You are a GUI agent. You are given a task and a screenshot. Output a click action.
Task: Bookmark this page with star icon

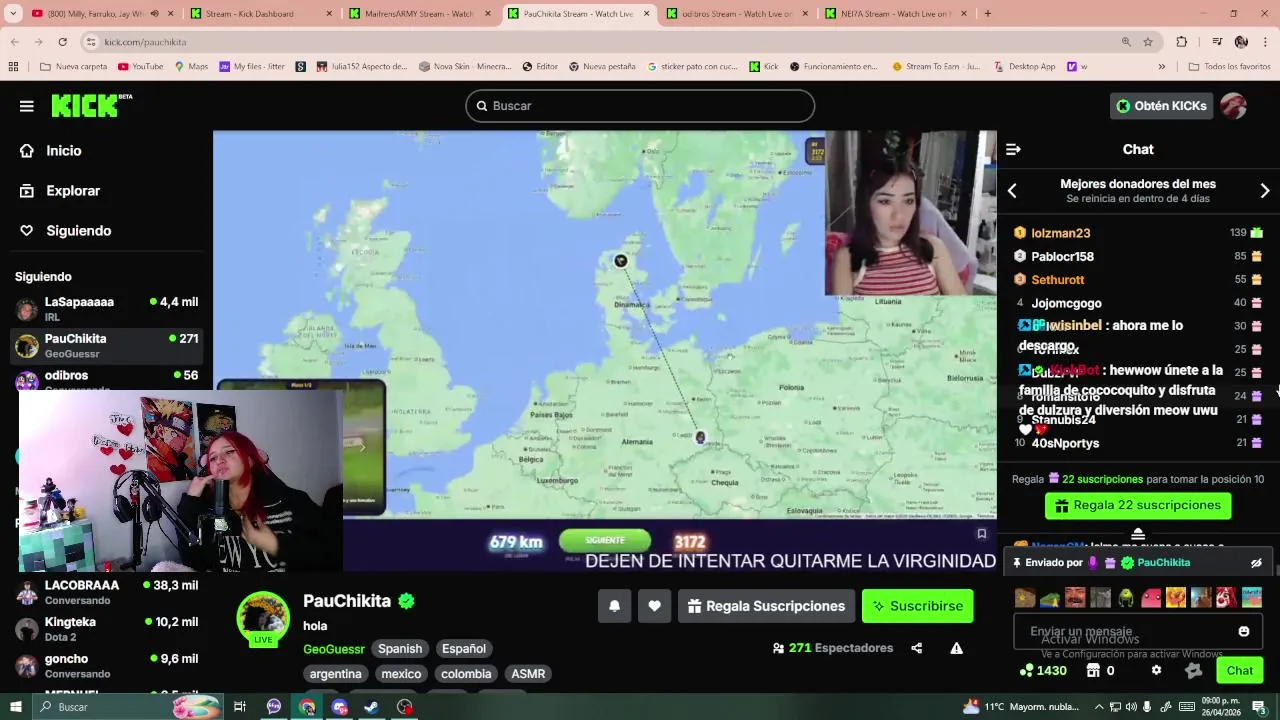click(1148, 42)
